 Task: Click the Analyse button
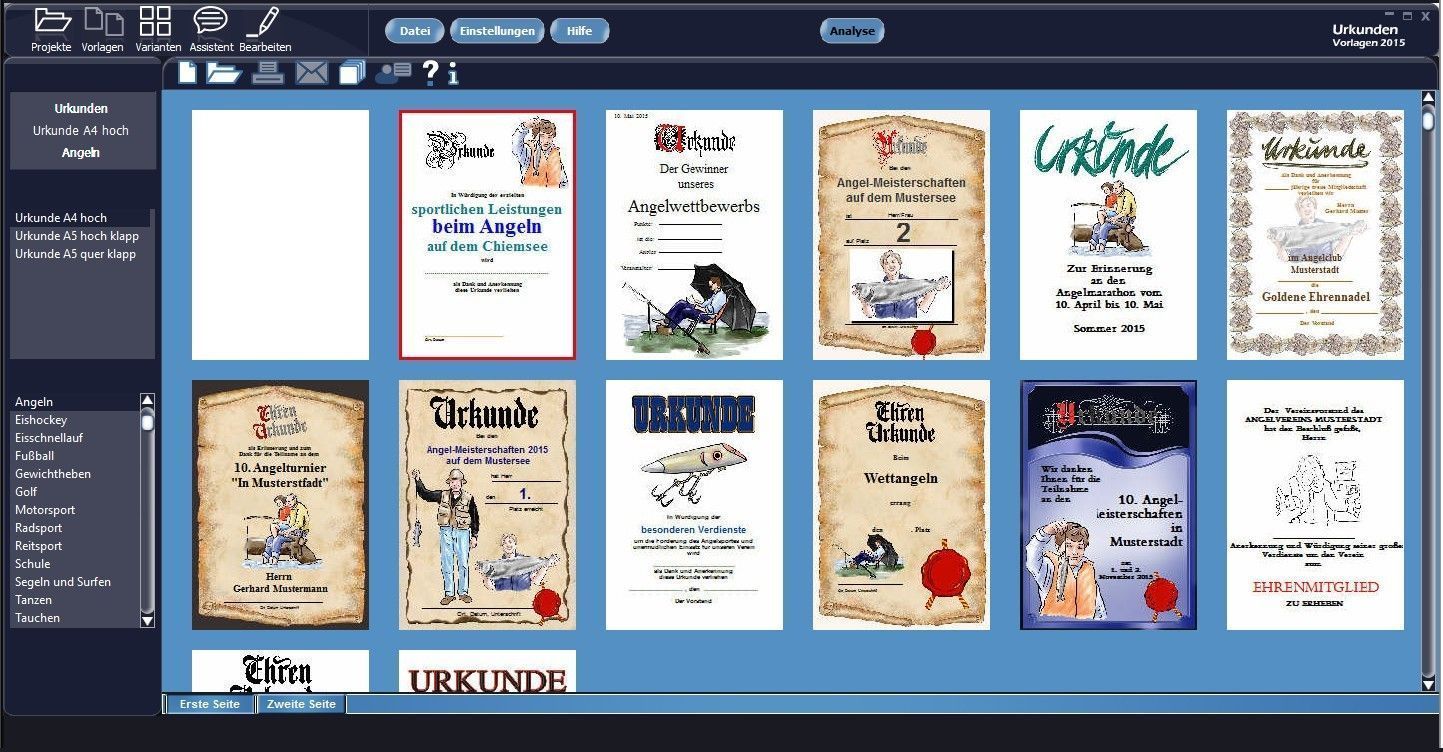pos(852,31)
